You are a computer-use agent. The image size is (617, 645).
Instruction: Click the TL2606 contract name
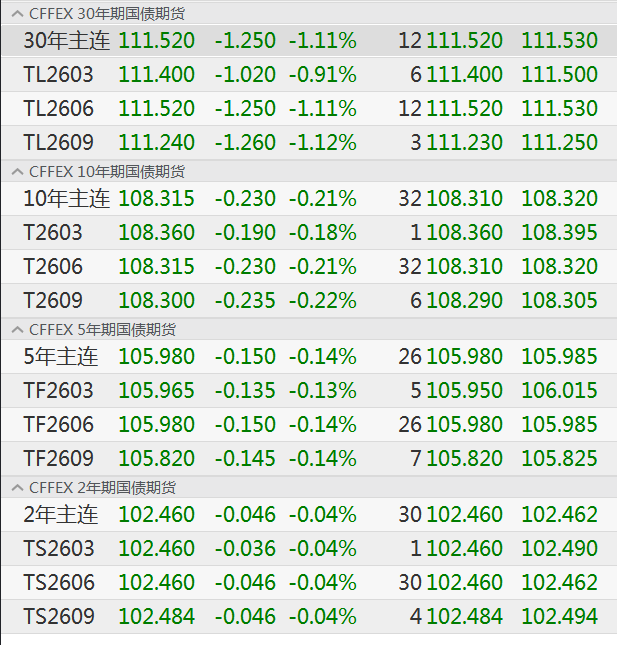tap(60, 109)
